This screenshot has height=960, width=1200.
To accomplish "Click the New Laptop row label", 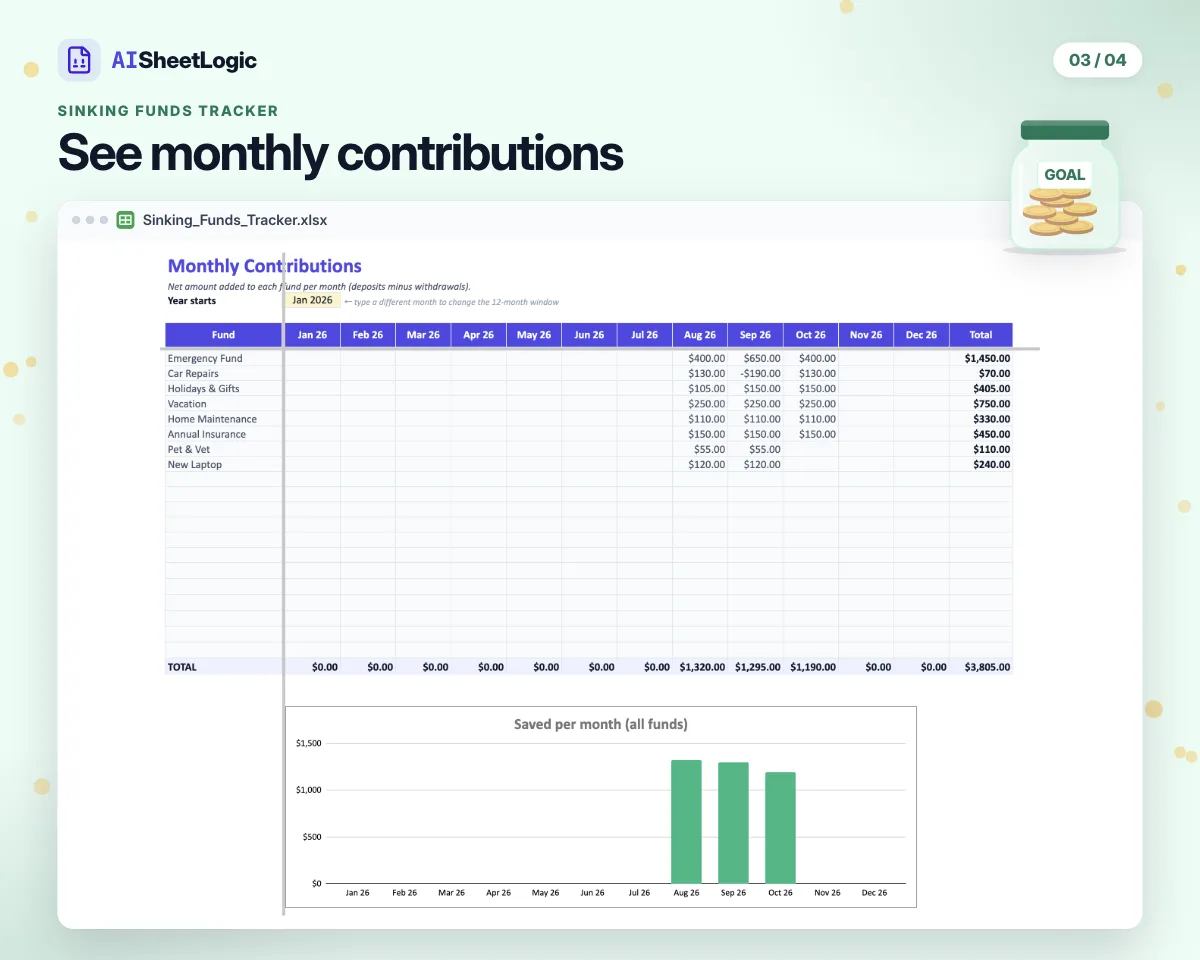I will click(x=195, y=464).
